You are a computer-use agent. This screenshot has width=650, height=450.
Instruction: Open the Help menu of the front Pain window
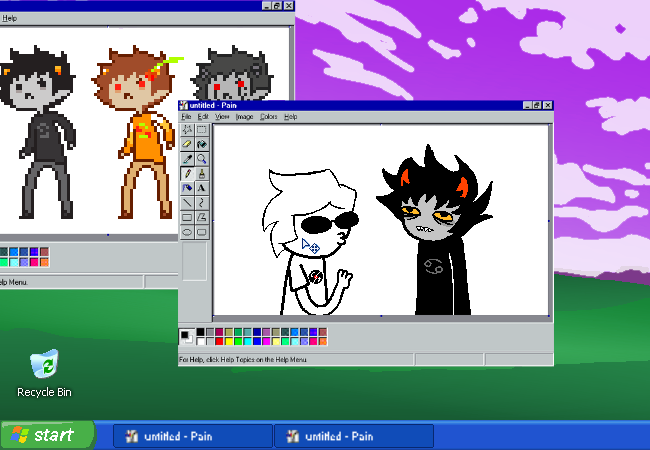point(291,117)
